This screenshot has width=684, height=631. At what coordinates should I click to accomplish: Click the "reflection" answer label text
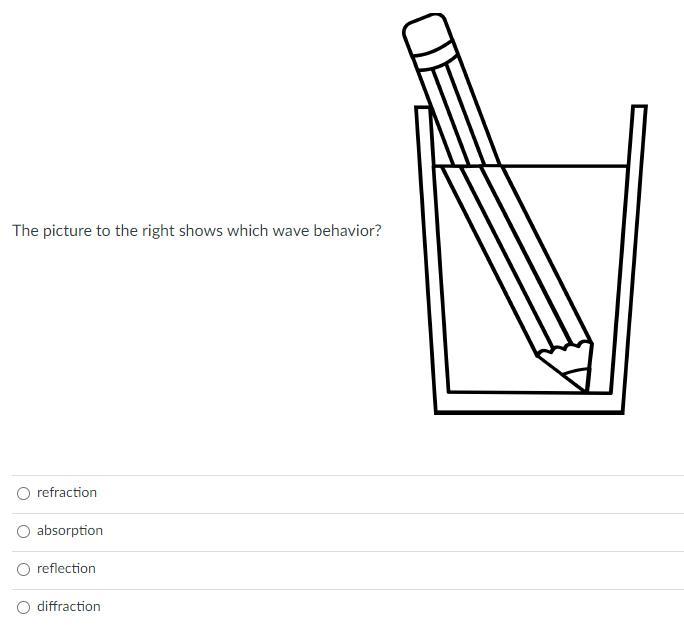pos(66,569)
